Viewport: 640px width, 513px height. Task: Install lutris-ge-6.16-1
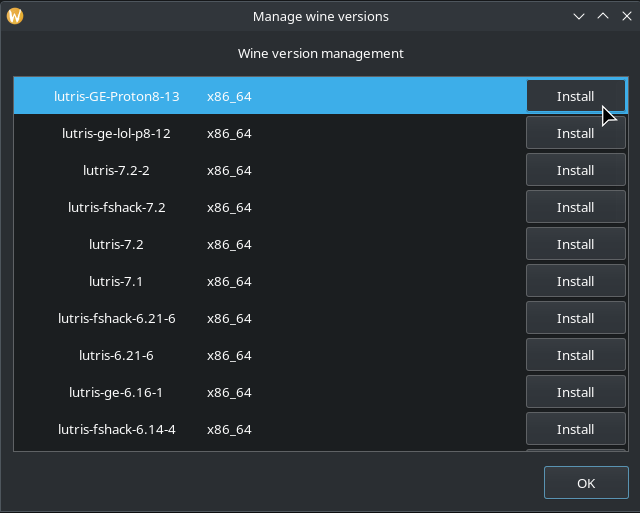coord(576,392)
